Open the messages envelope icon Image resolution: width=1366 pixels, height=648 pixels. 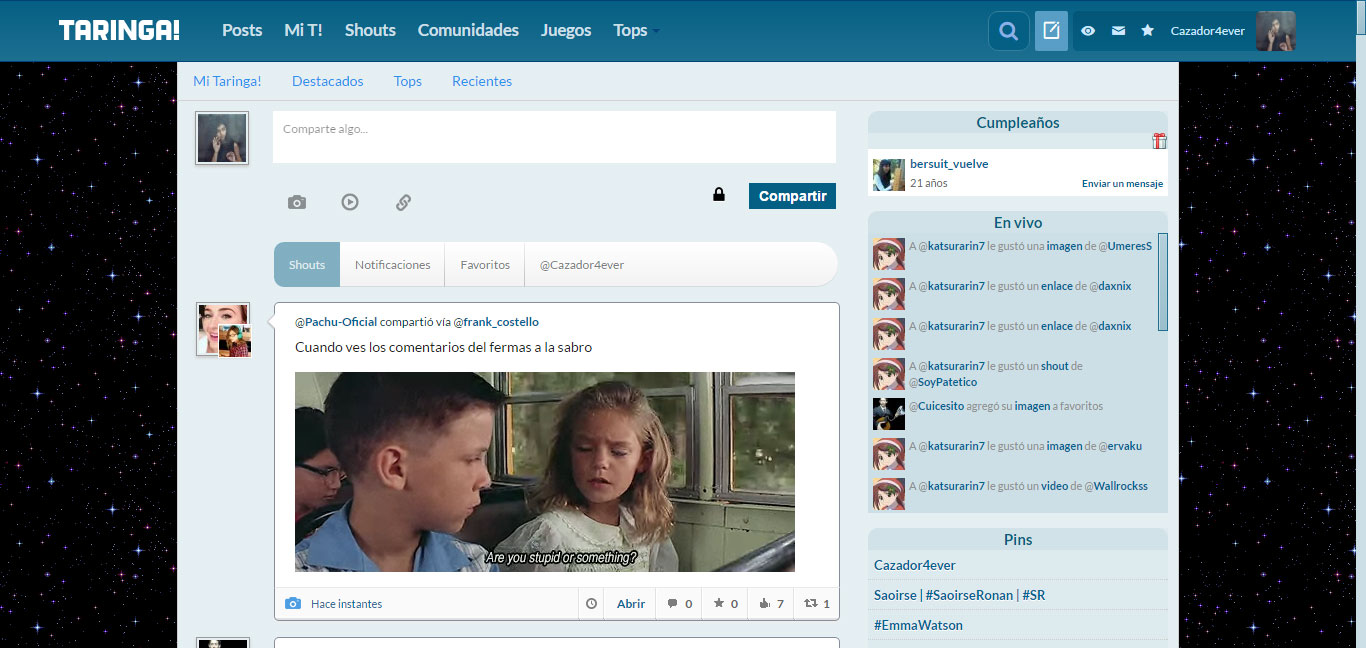(1118, 31)
